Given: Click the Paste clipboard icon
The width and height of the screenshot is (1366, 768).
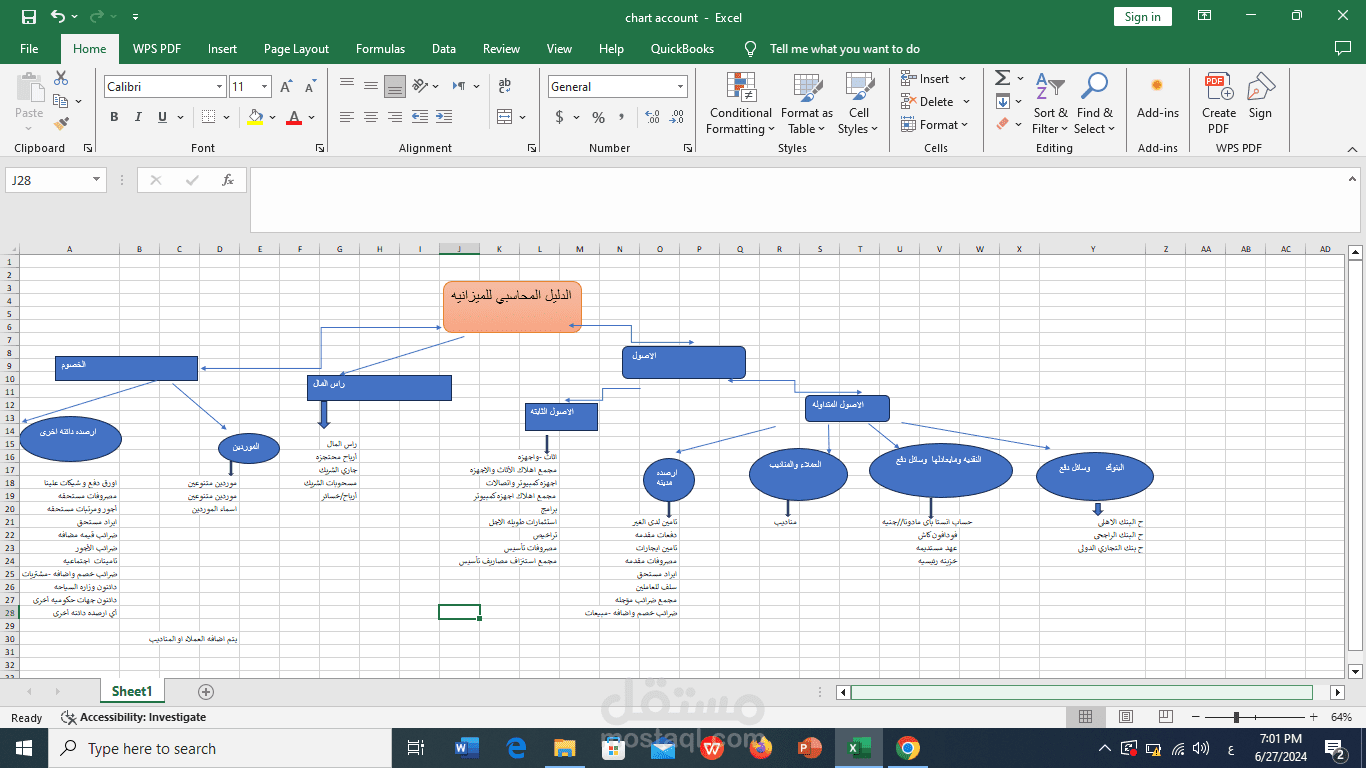Looking at the screenshot, I should (29, 88).
